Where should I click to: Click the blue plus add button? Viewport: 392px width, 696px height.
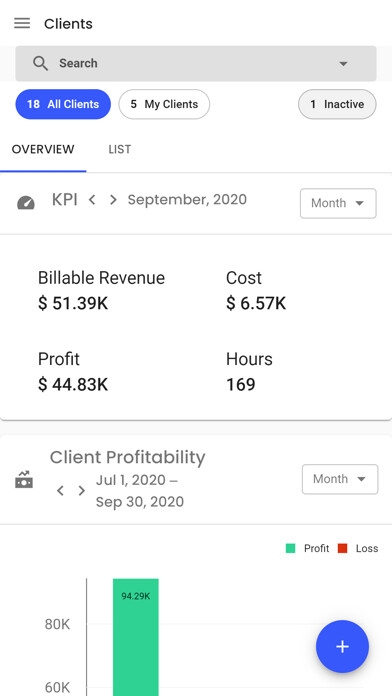click(x=342, y=647)
